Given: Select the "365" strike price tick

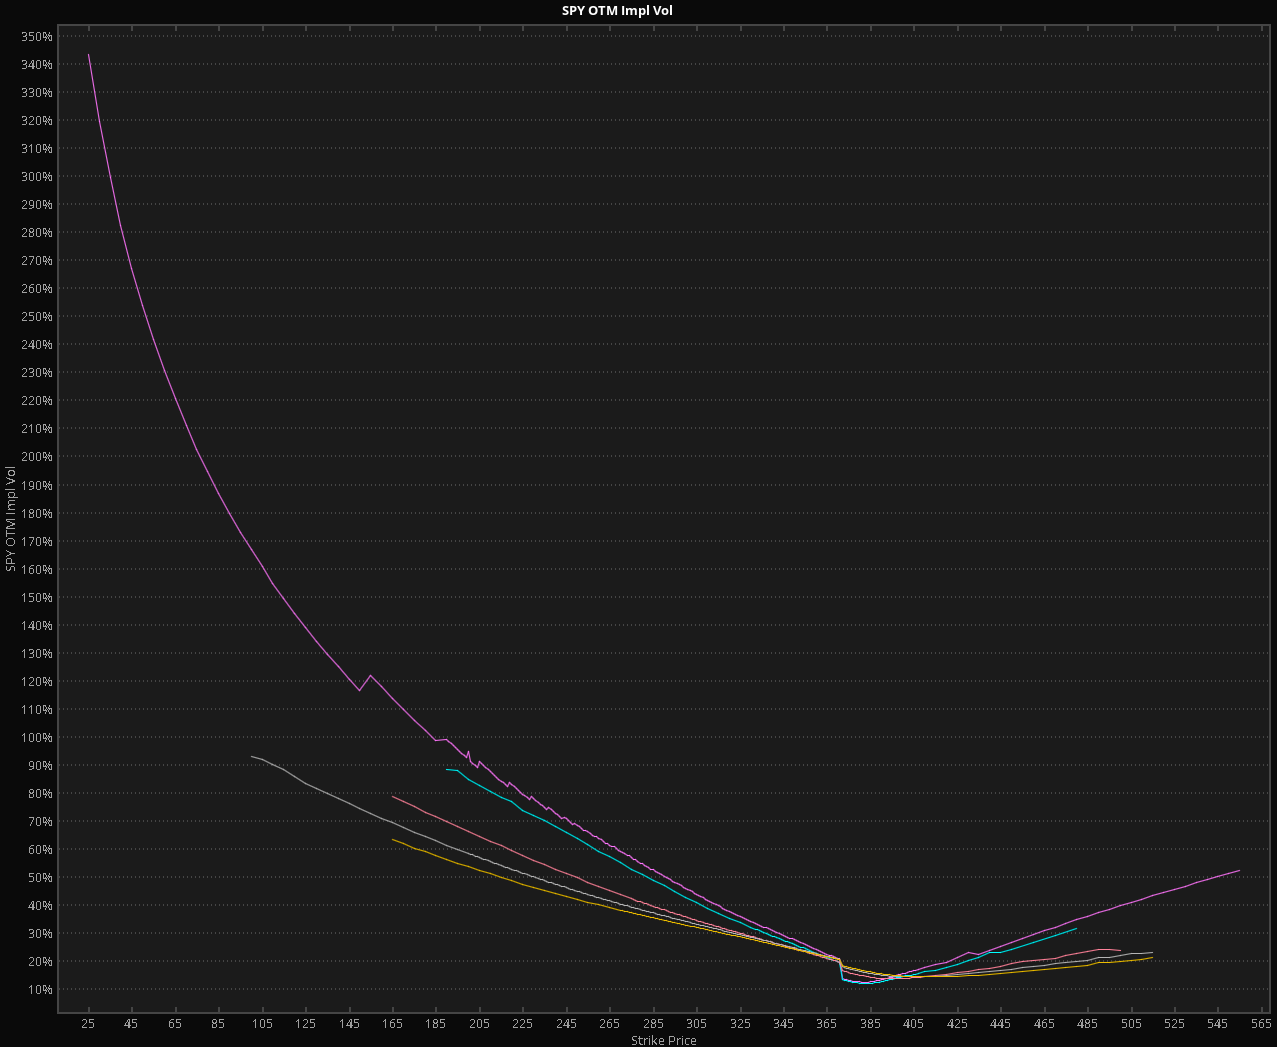Looking at the screenshot, I should tap(828, 1025).
